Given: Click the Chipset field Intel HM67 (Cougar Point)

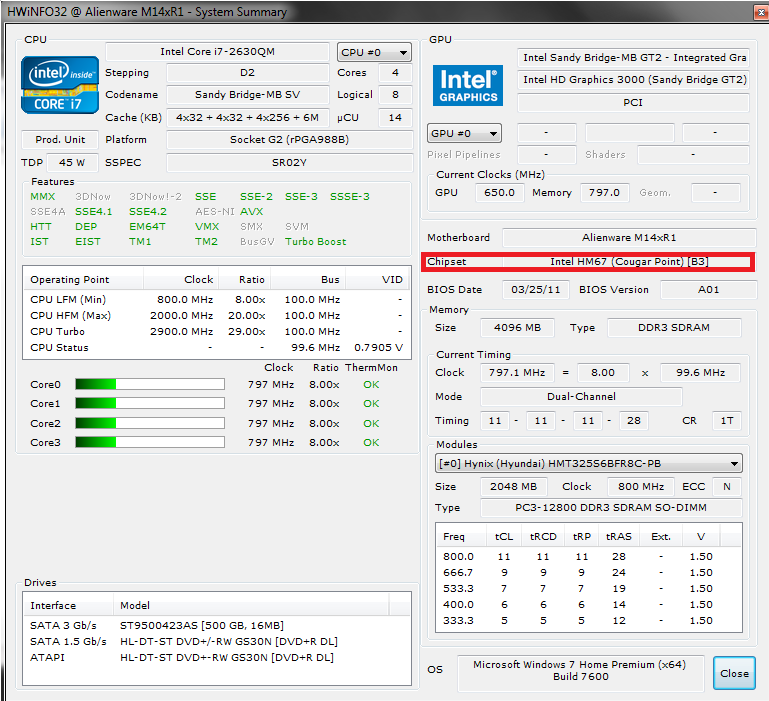Looking at the screenshot, I should click(x=629, y=262).
